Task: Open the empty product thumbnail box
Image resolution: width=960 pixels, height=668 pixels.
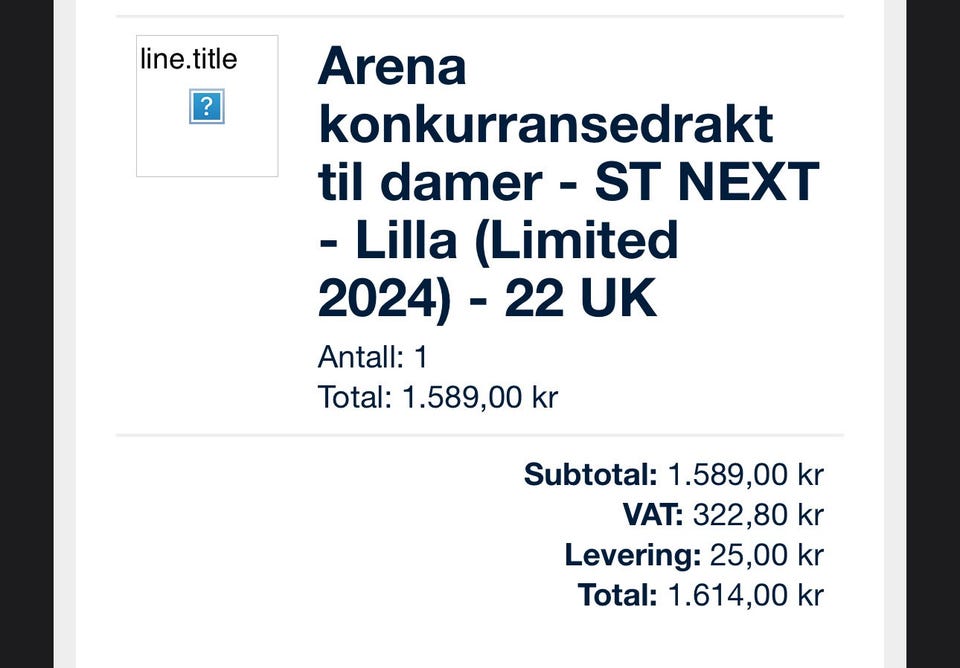Action: [x=207, y=148]
